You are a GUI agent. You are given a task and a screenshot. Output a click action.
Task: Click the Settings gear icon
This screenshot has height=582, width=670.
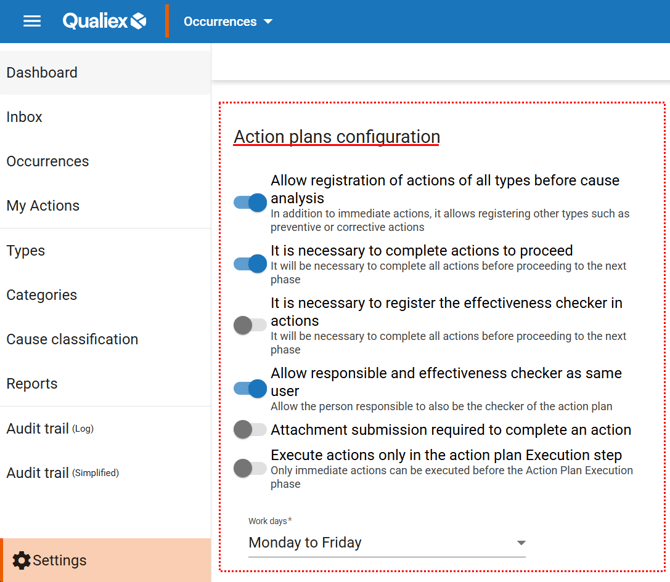point(21,561)
